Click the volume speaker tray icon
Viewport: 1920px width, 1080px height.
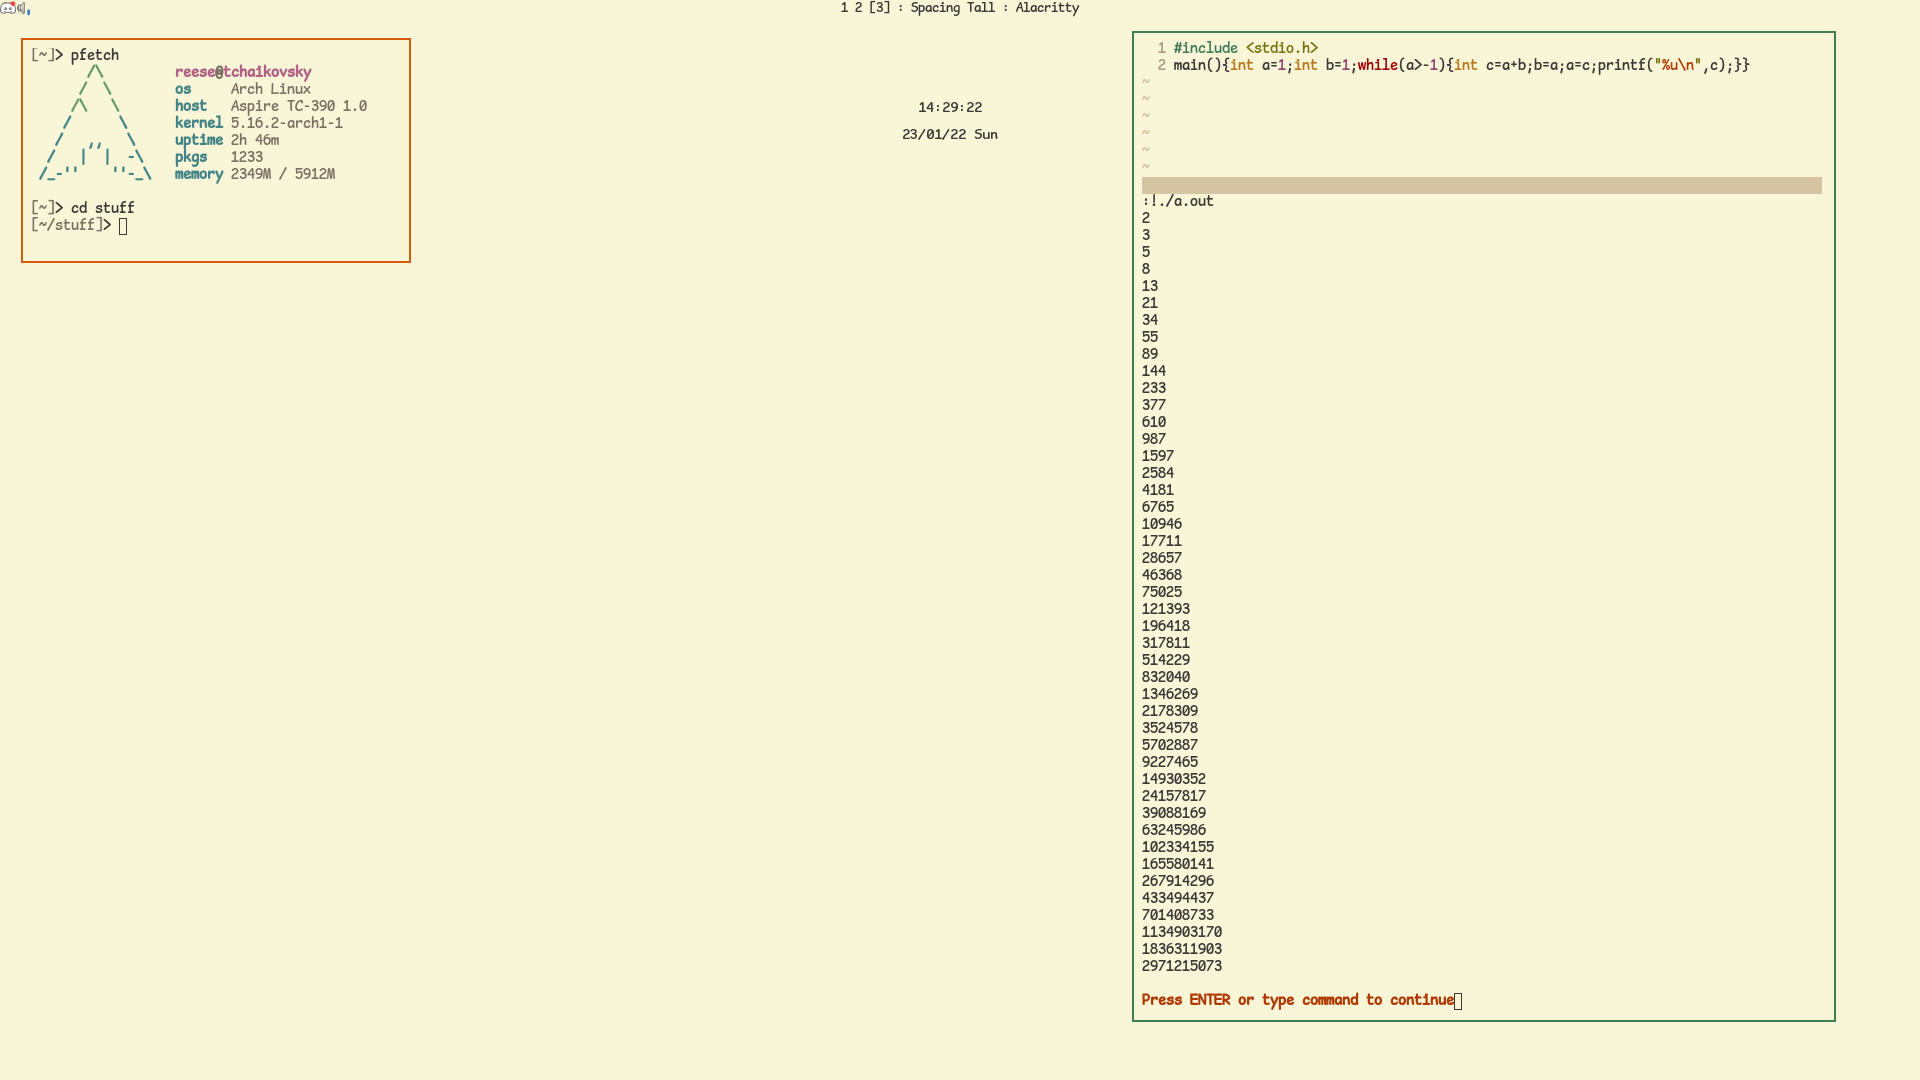click(x=23, y=8)
